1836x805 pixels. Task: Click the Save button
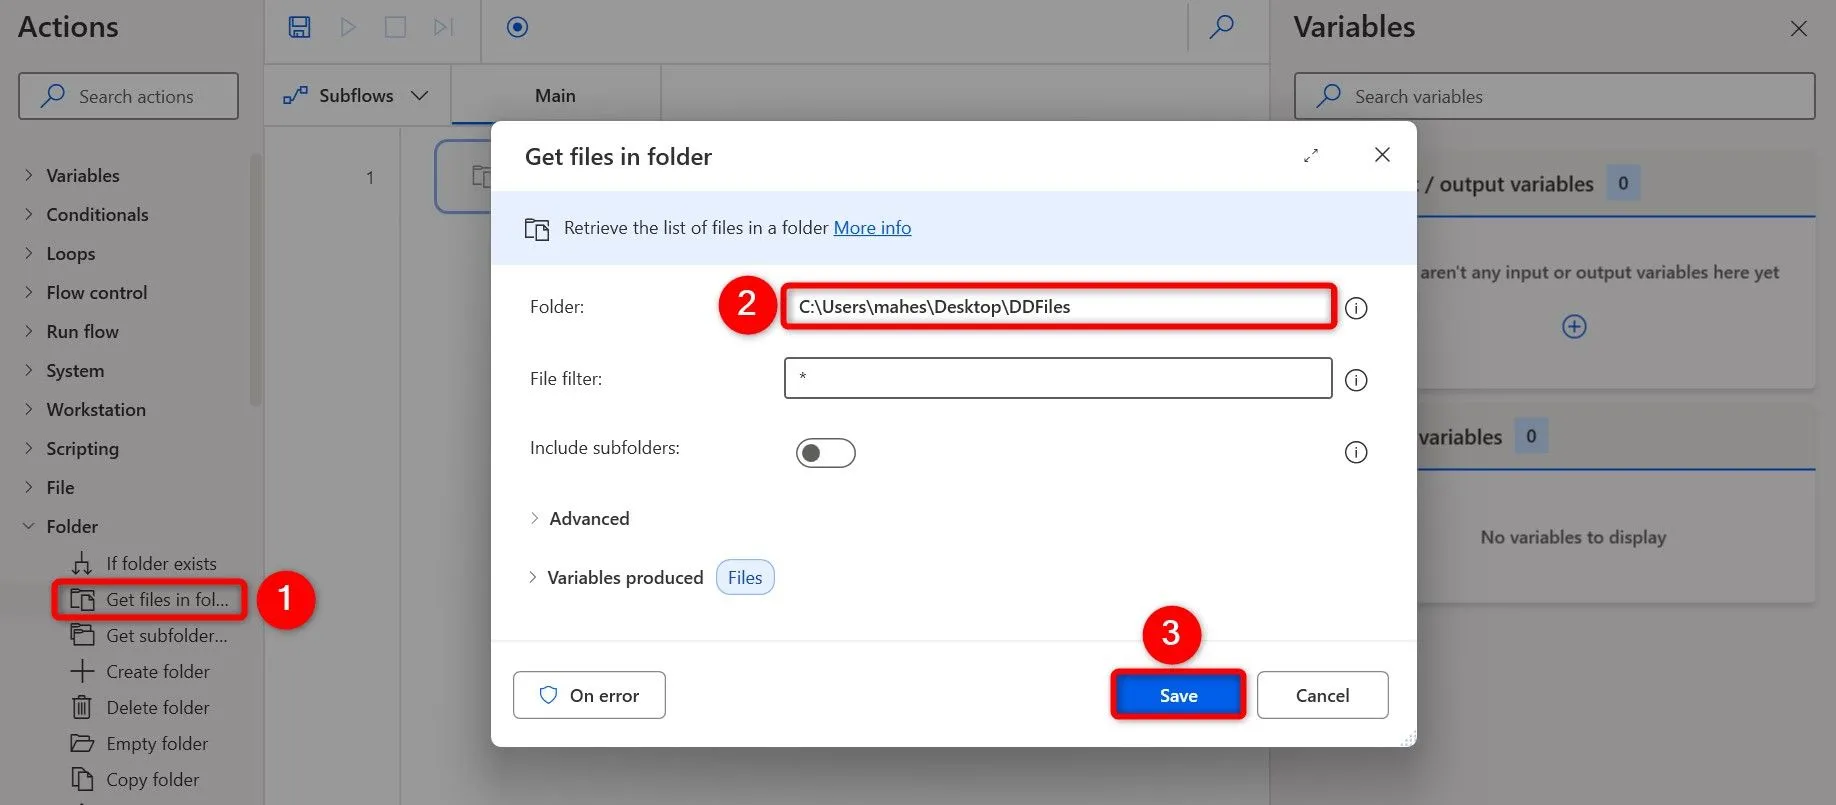tap(1178, 695)
